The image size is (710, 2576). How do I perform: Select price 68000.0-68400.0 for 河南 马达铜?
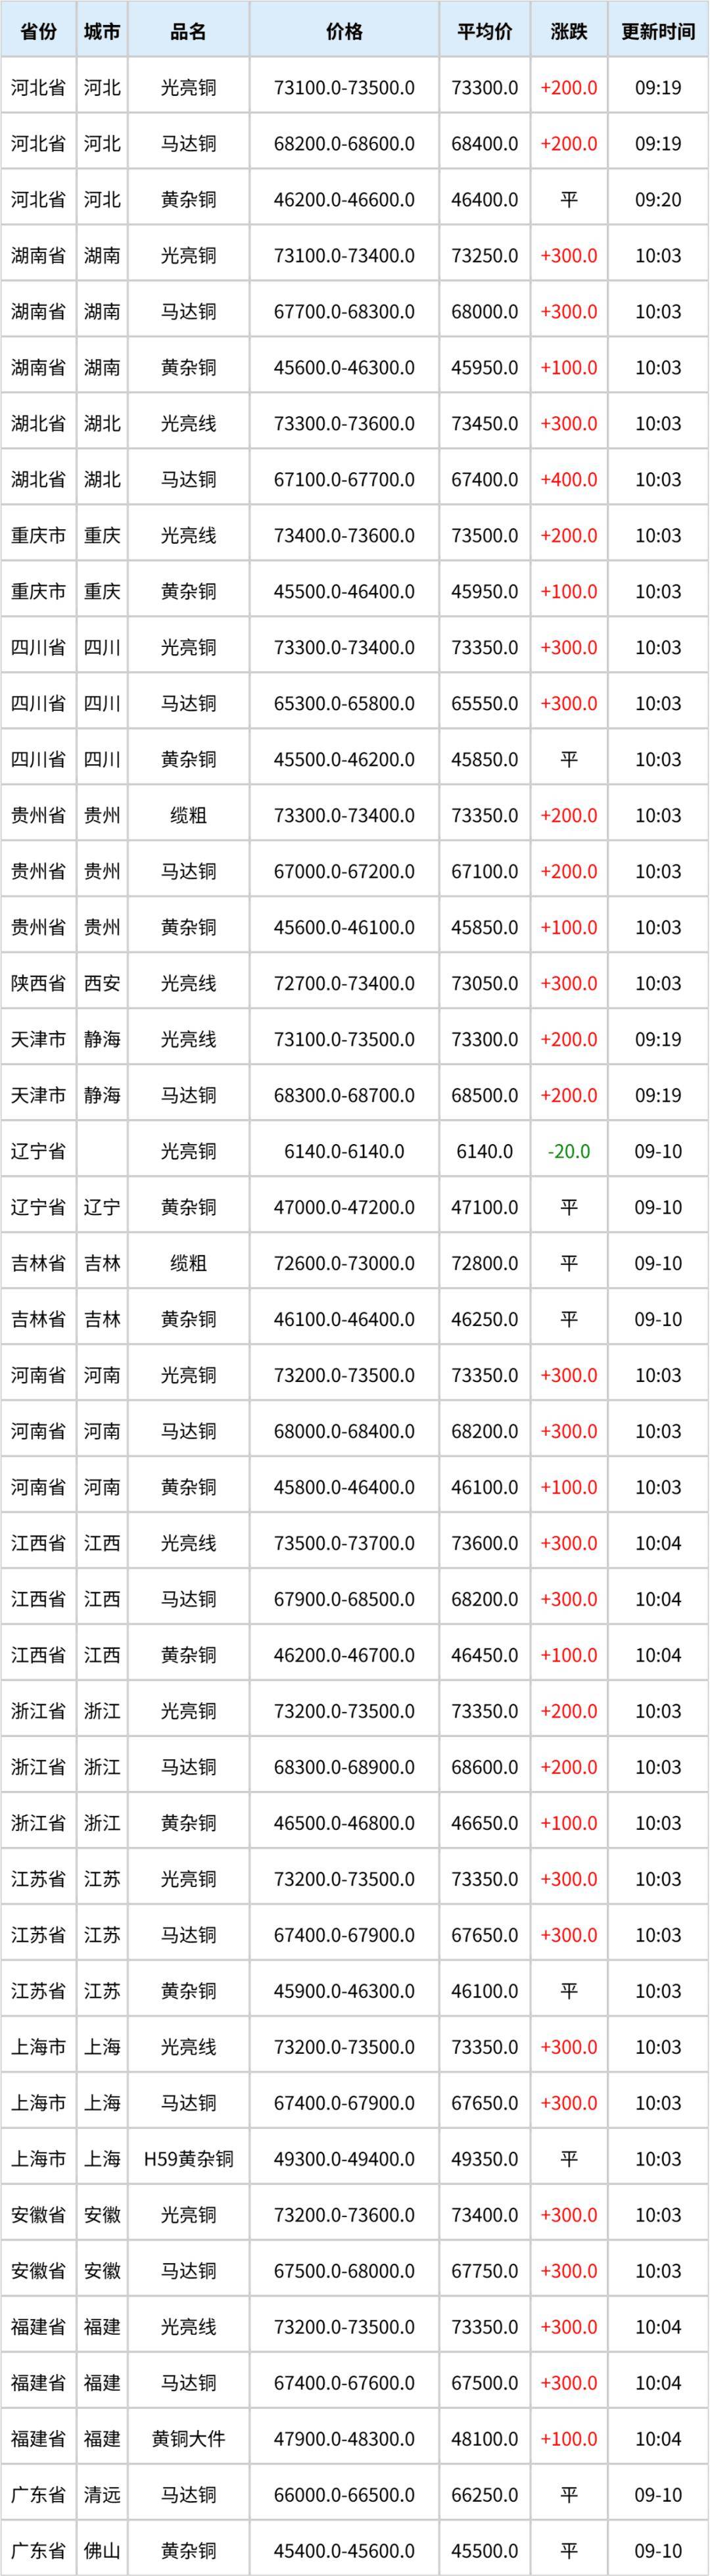344,1431
